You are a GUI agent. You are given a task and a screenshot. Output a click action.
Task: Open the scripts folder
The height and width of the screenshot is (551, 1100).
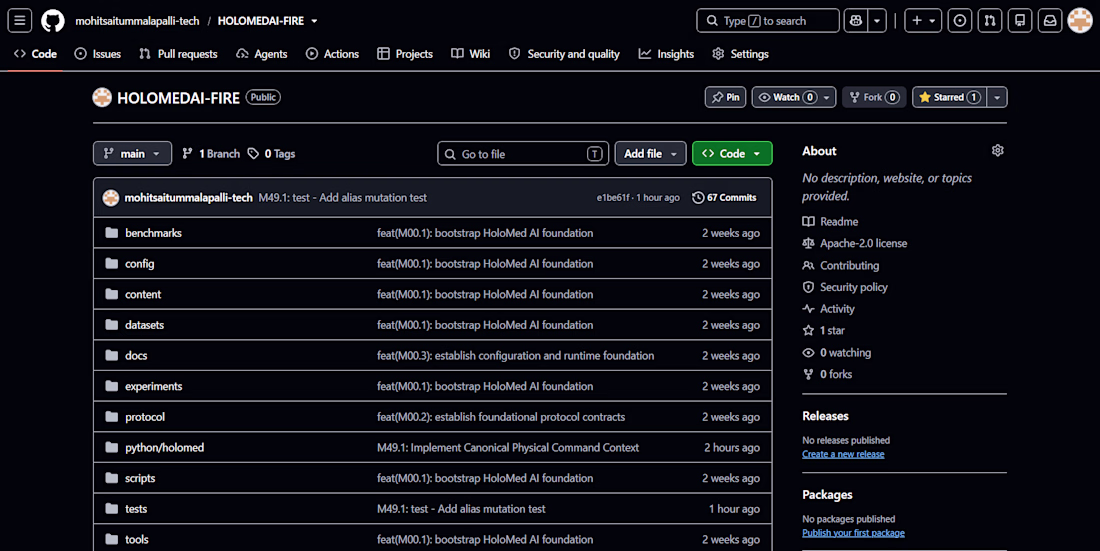tap(140, 478)
